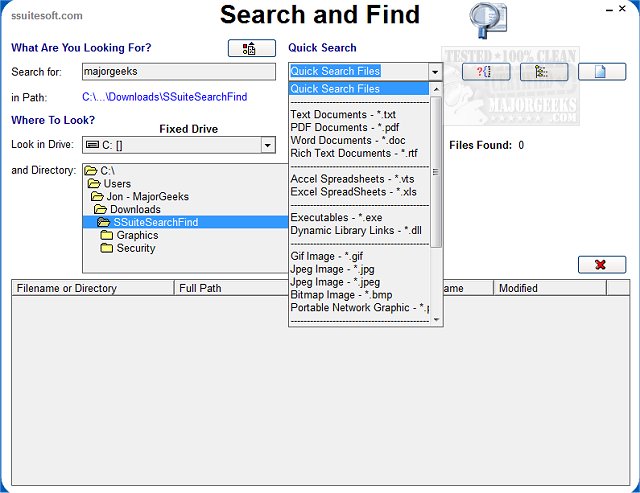Select the C:\ root directory name
Screen dimensions: 640x493
point(108,171)
